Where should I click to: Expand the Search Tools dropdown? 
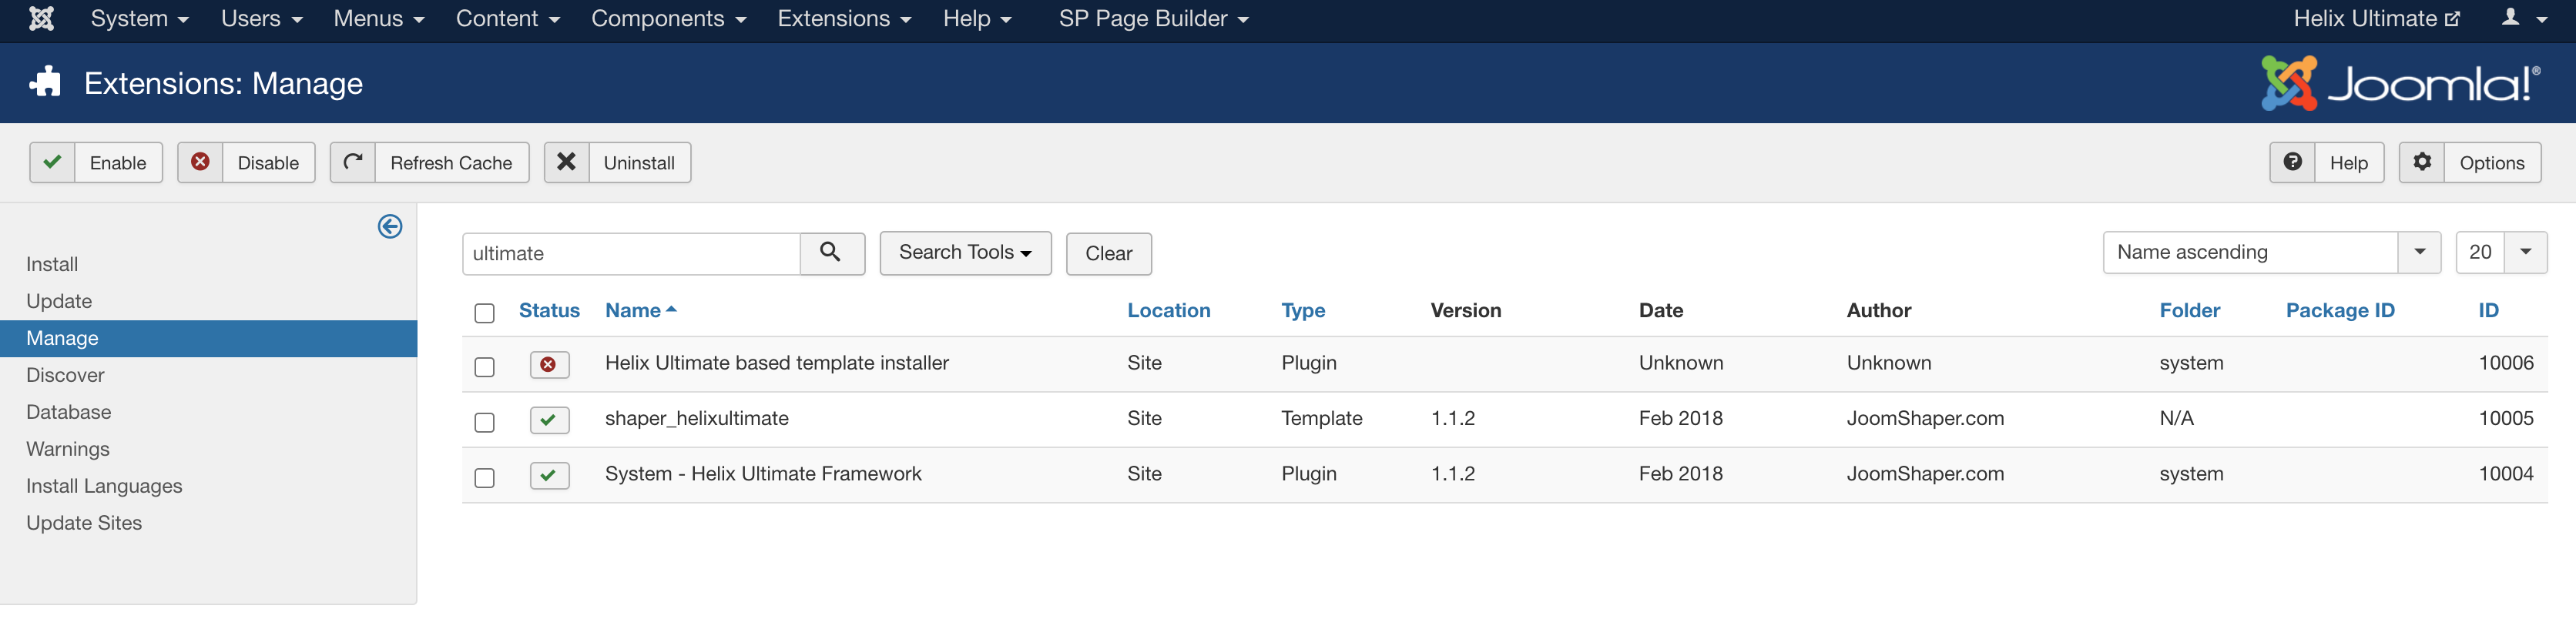pos(964,253)
